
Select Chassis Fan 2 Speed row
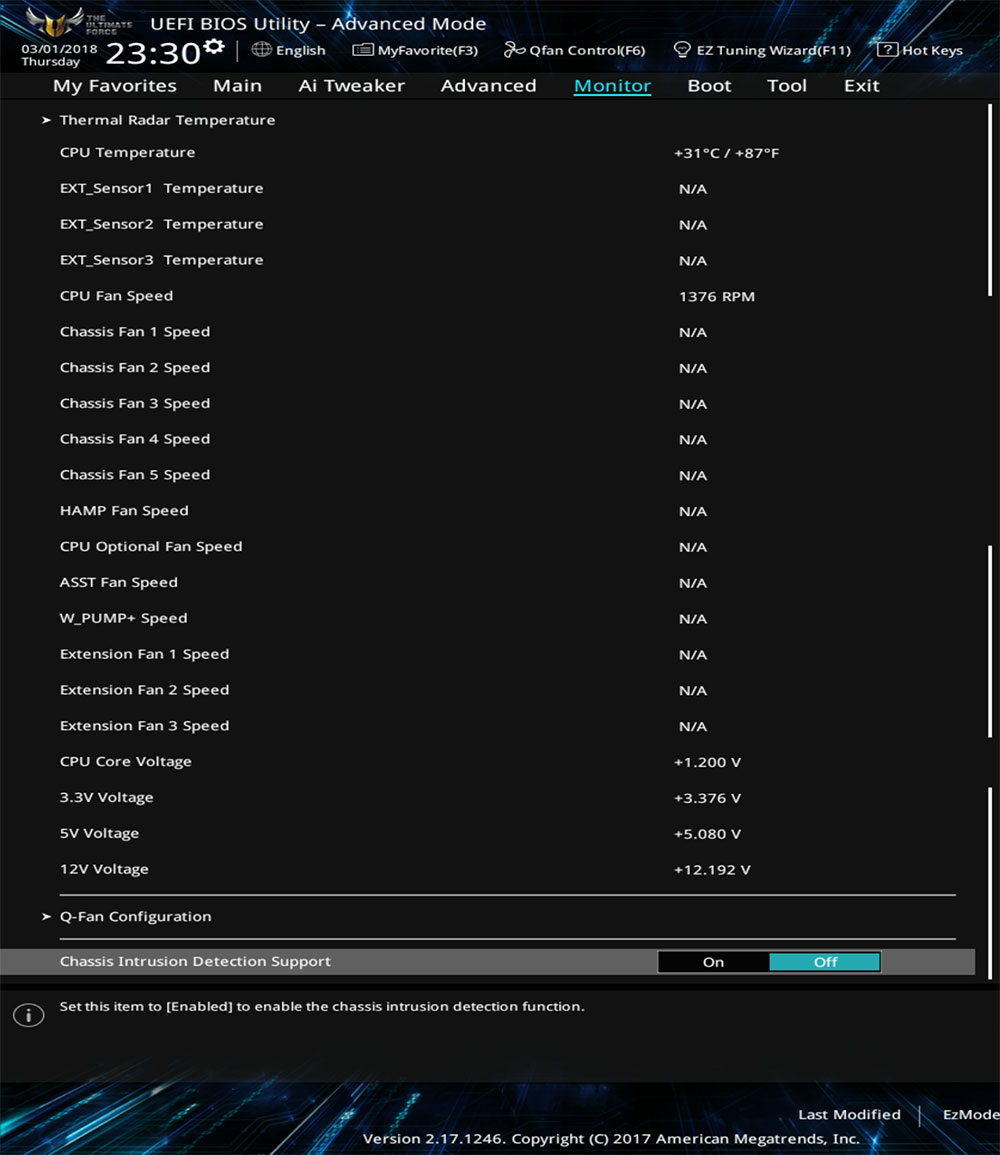tap(135, 368)
